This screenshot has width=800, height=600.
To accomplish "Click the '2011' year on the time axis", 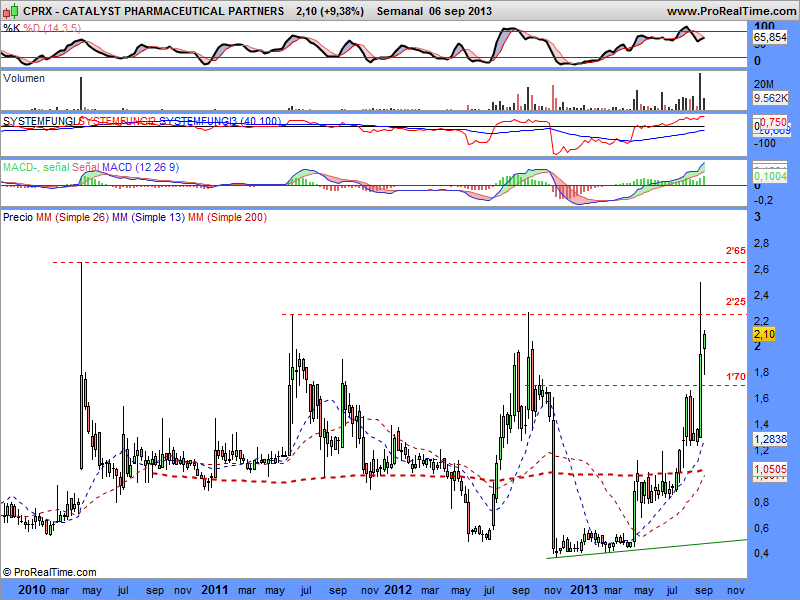I will 215,590.
